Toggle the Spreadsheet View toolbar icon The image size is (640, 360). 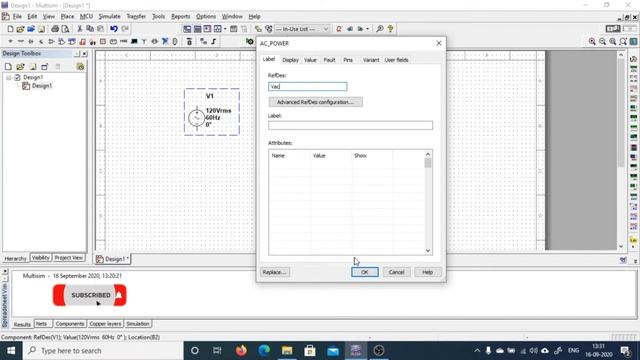[197, 29]
